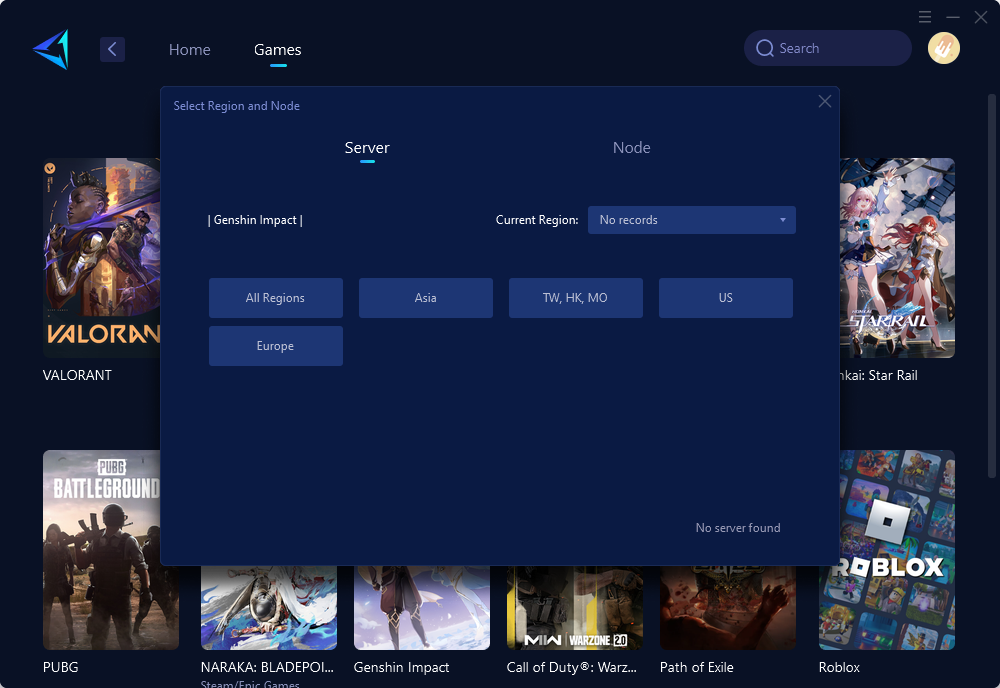Open the Call of Duty Warzone thumbnail
Viewport: 1000px width, 688px height.
click(x=575, y=608)
